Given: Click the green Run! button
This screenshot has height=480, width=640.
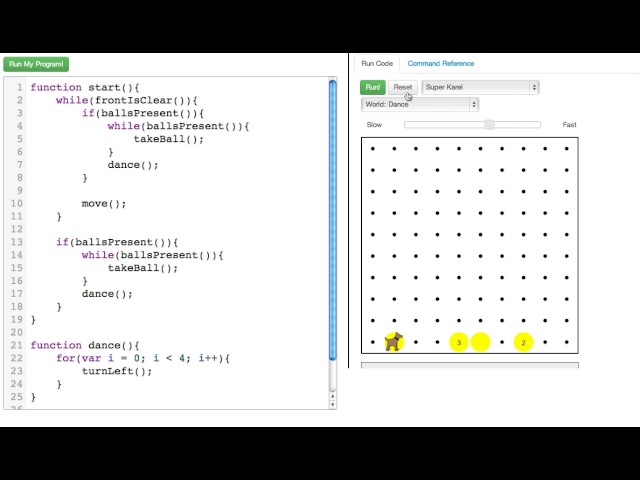Looking at the screenshot, I should 372,87.
